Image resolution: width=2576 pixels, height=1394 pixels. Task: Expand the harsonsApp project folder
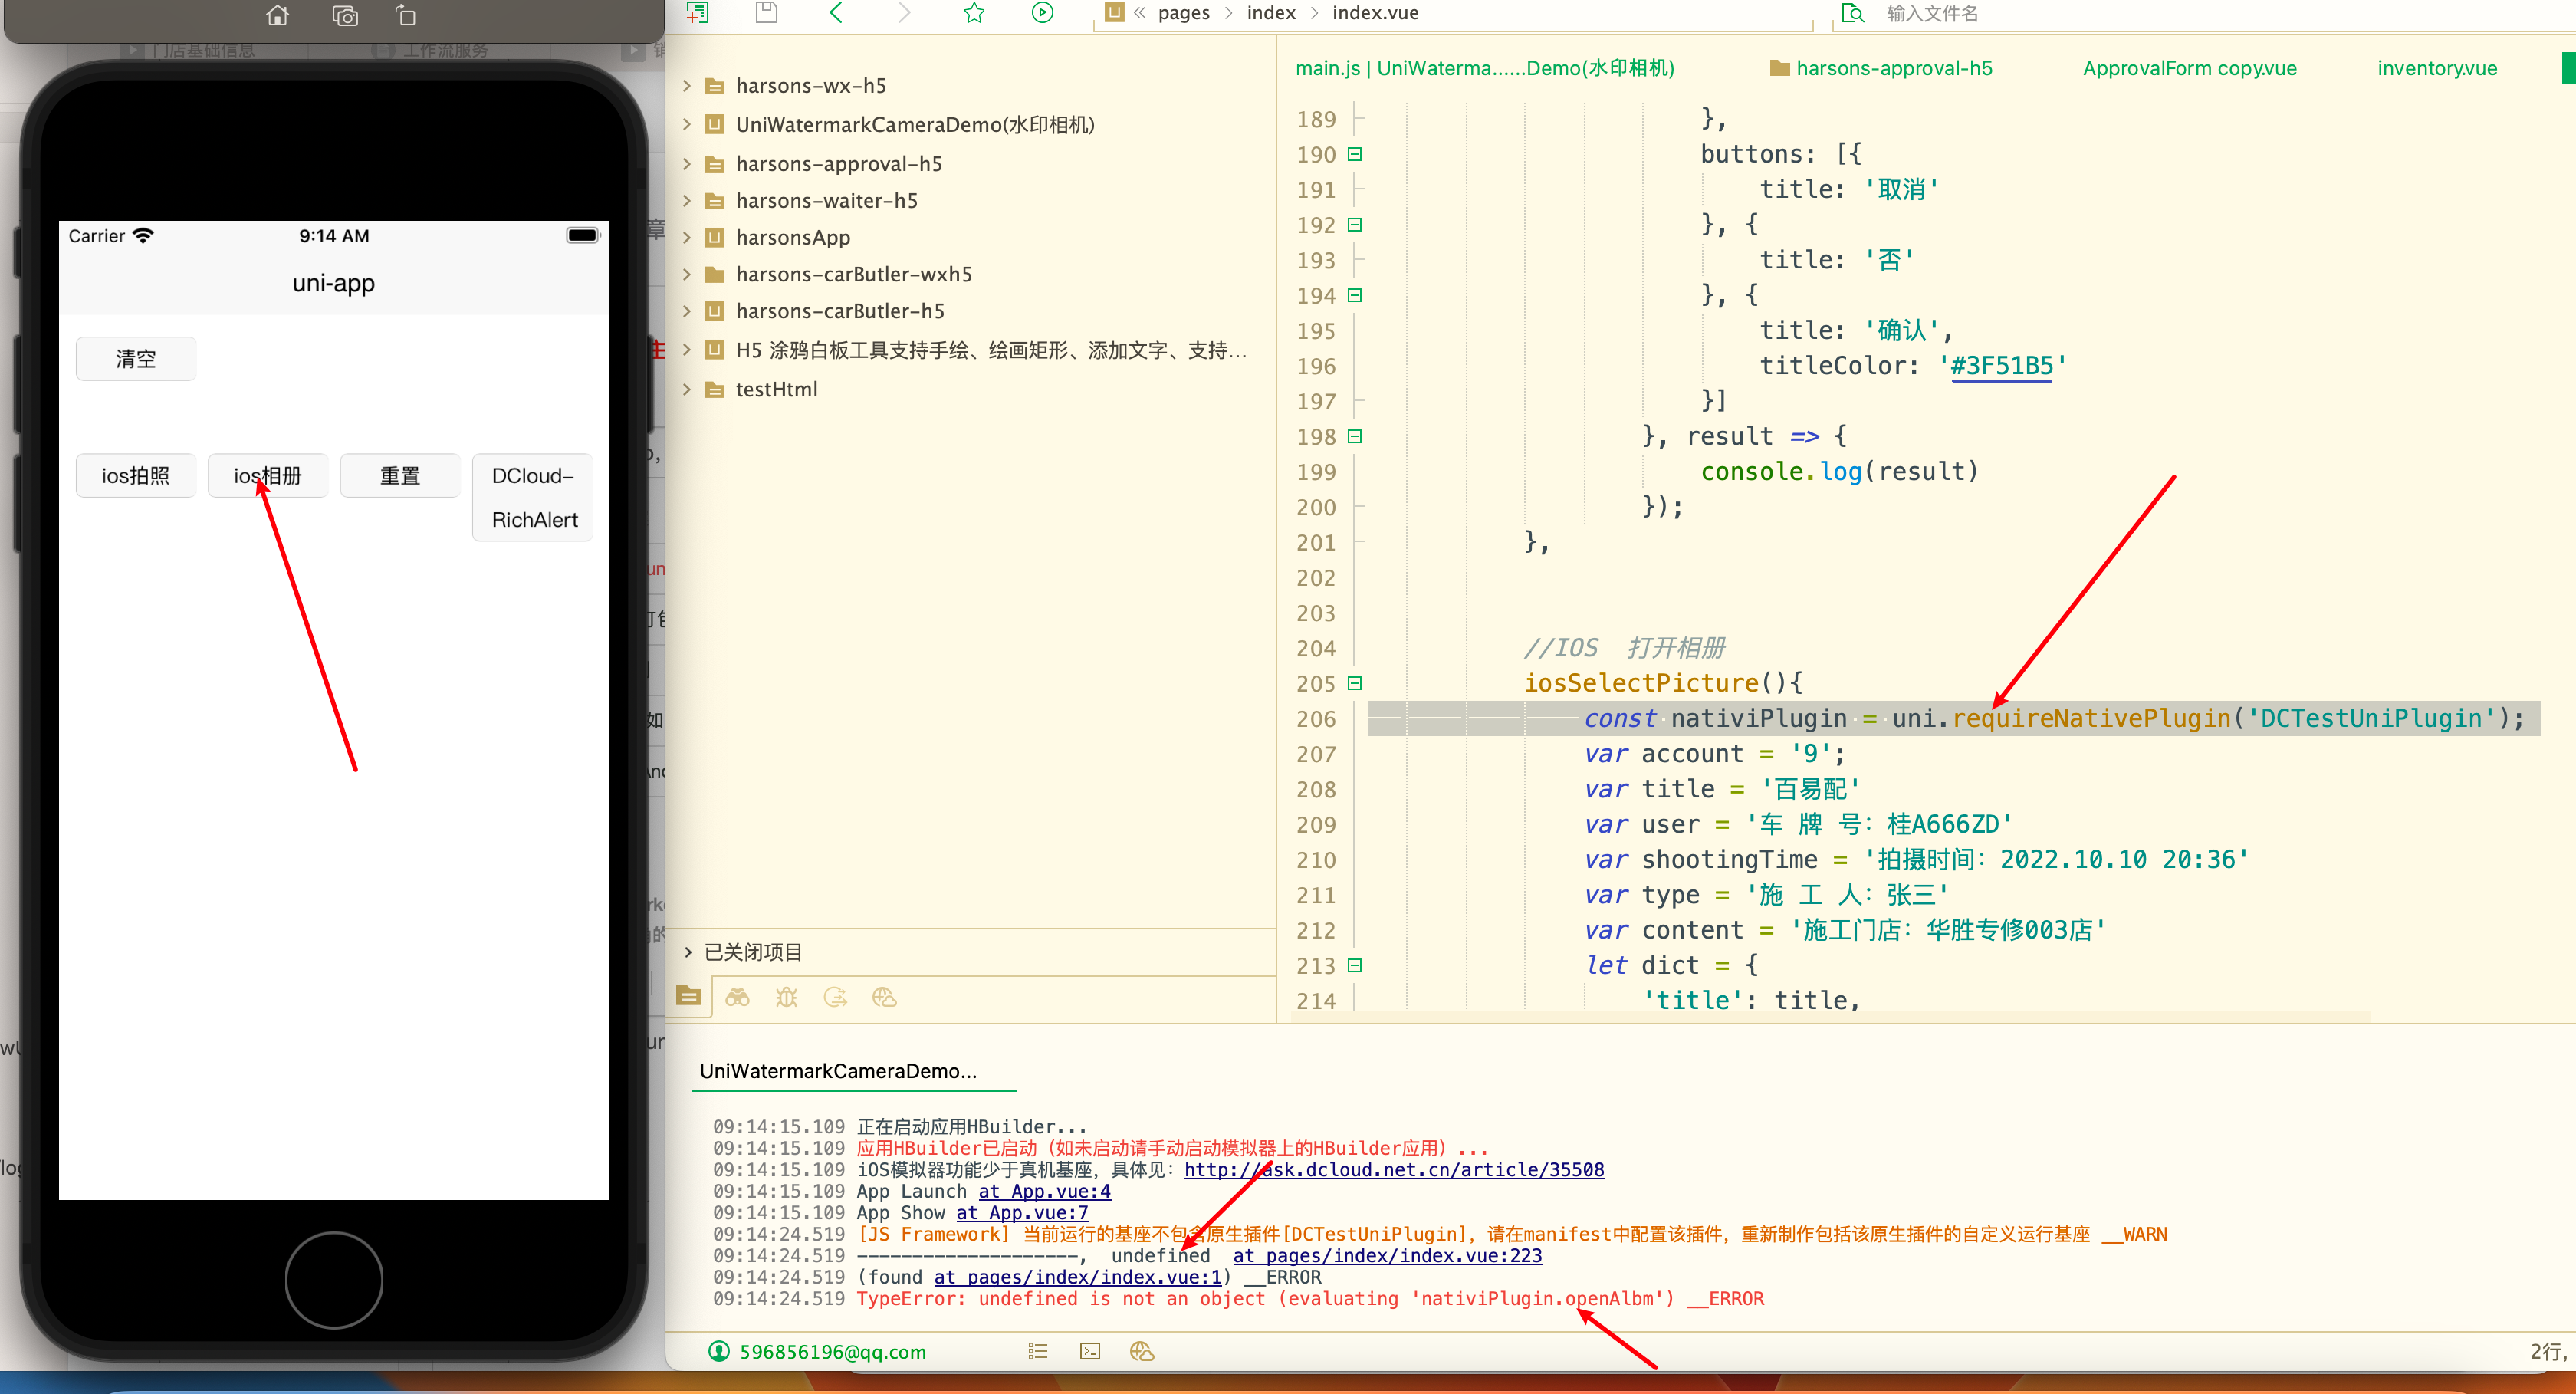coord(687,238)
